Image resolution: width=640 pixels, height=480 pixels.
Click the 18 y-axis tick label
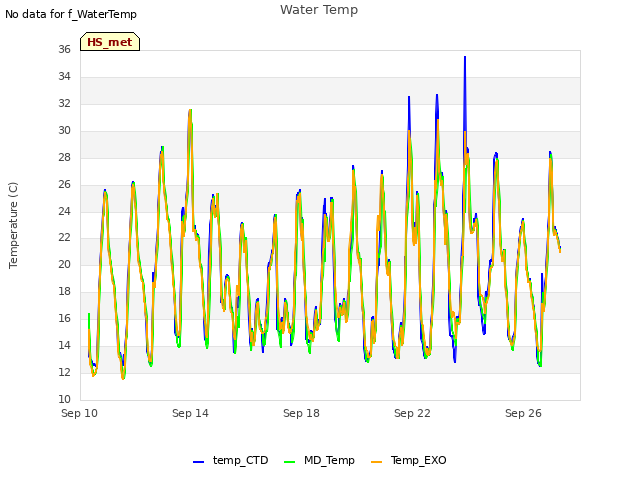click(x=64, y=291)
